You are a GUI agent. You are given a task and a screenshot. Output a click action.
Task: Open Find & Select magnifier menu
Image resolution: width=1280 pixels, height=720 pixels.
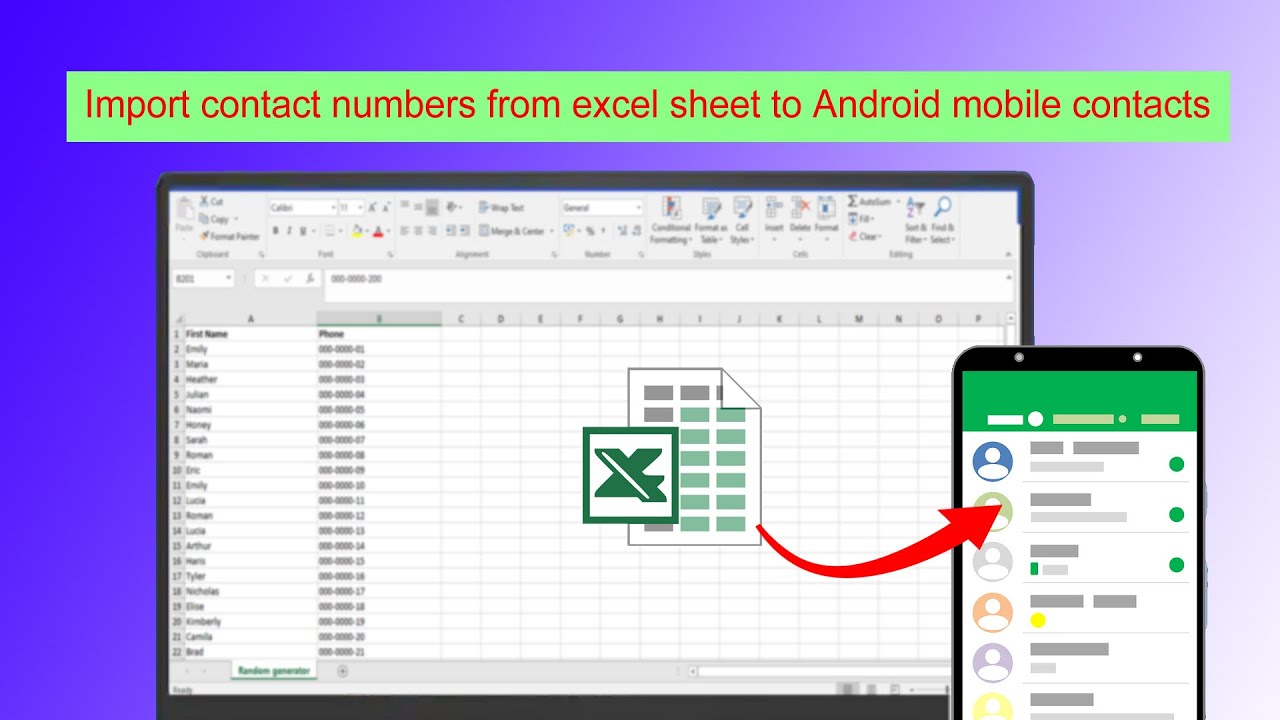942,220
